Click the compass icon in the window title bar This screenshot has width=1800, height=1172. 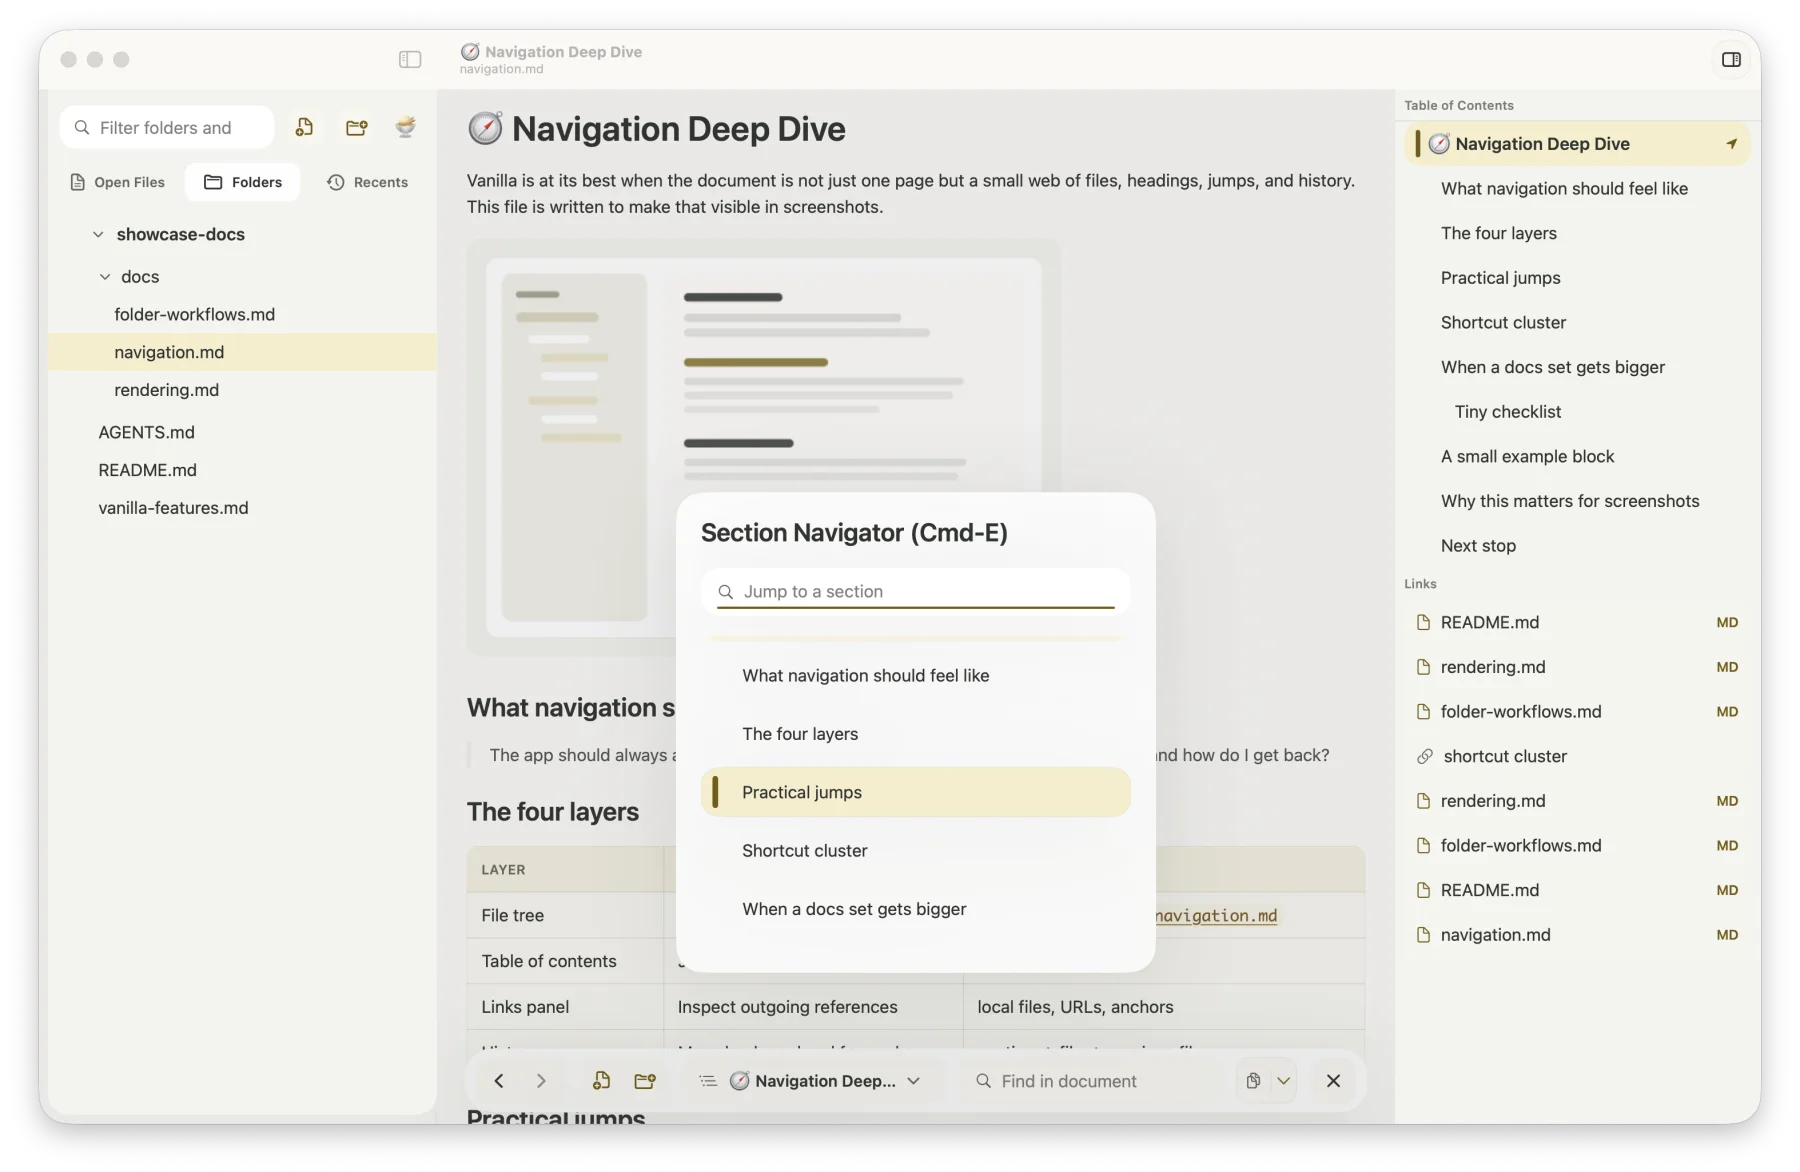[470, 52]
